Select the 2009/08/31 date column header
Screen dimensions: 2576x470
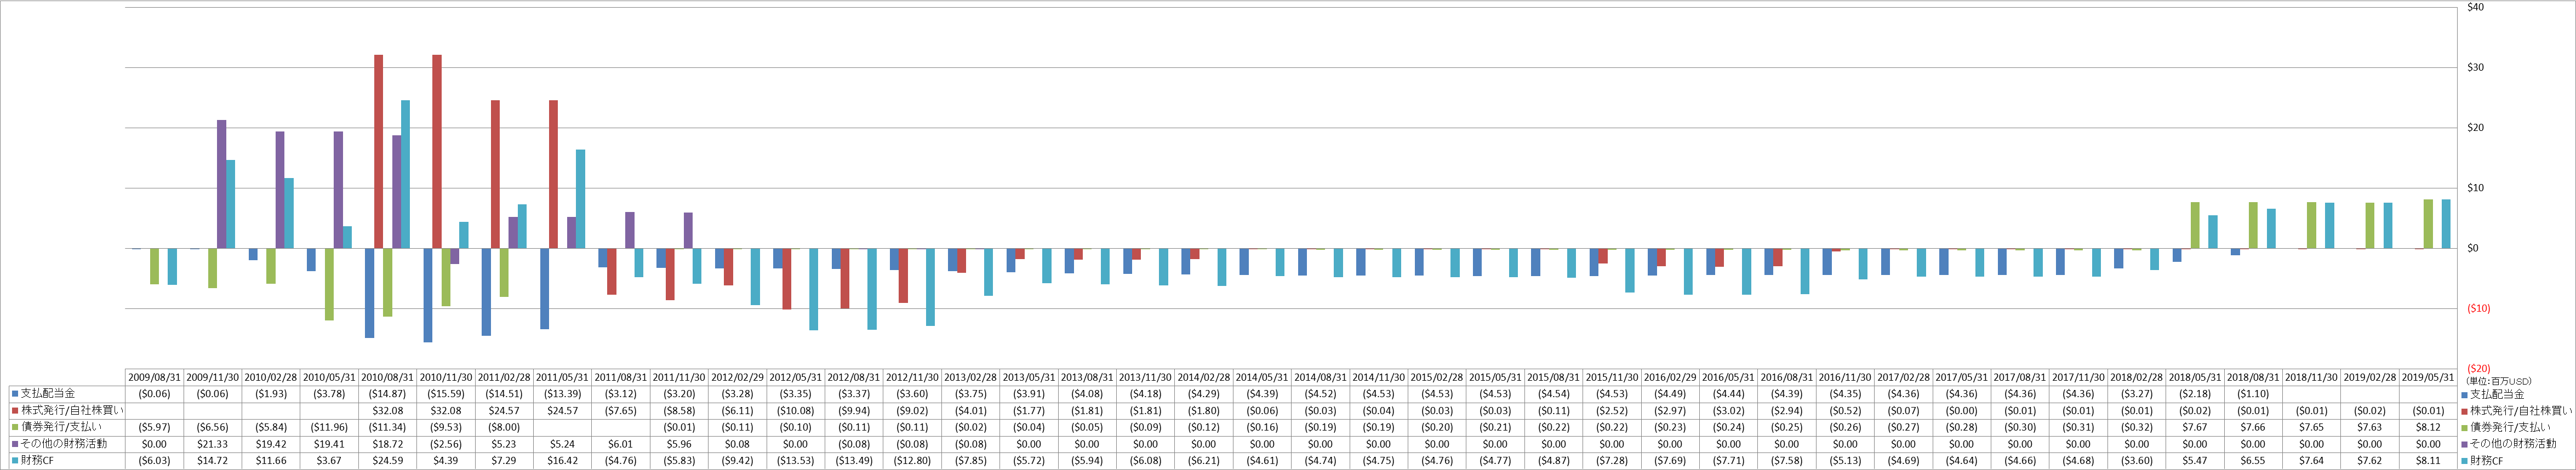(154, 378)
